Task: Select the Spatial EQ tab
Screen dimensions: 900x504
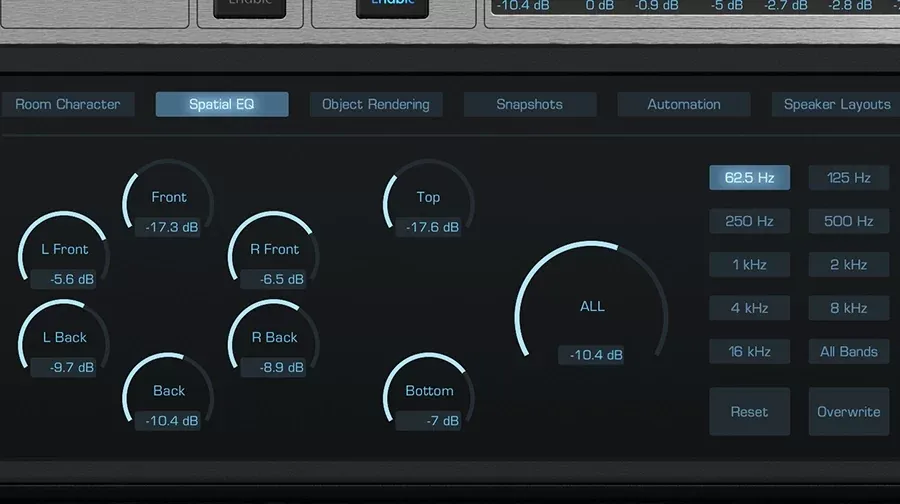Action: click(222, 104)
